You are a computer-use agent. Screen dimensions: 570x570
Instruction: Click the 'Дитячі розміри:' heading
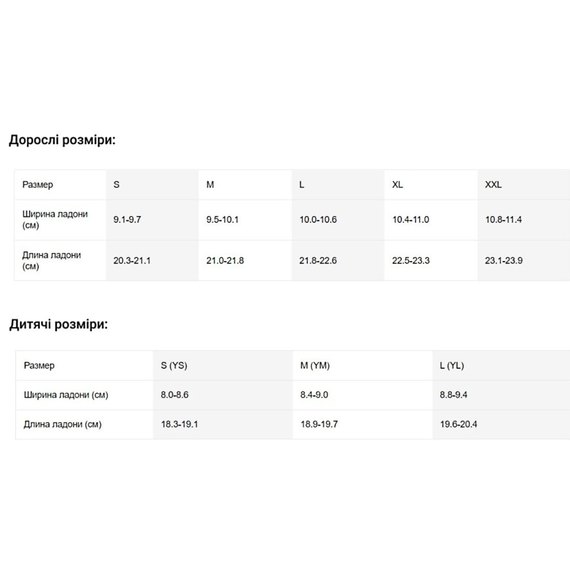(x=59, y=324)
